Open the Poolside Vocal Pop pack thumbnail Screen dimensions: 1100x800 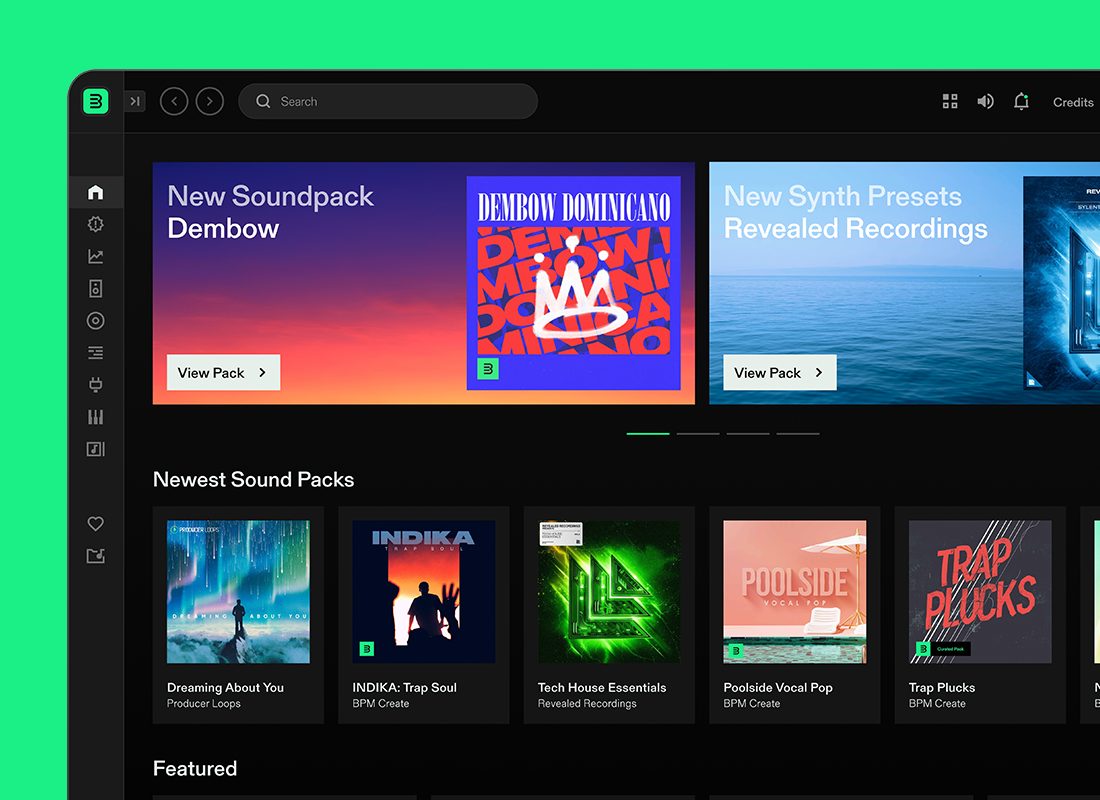coord(795,591)
